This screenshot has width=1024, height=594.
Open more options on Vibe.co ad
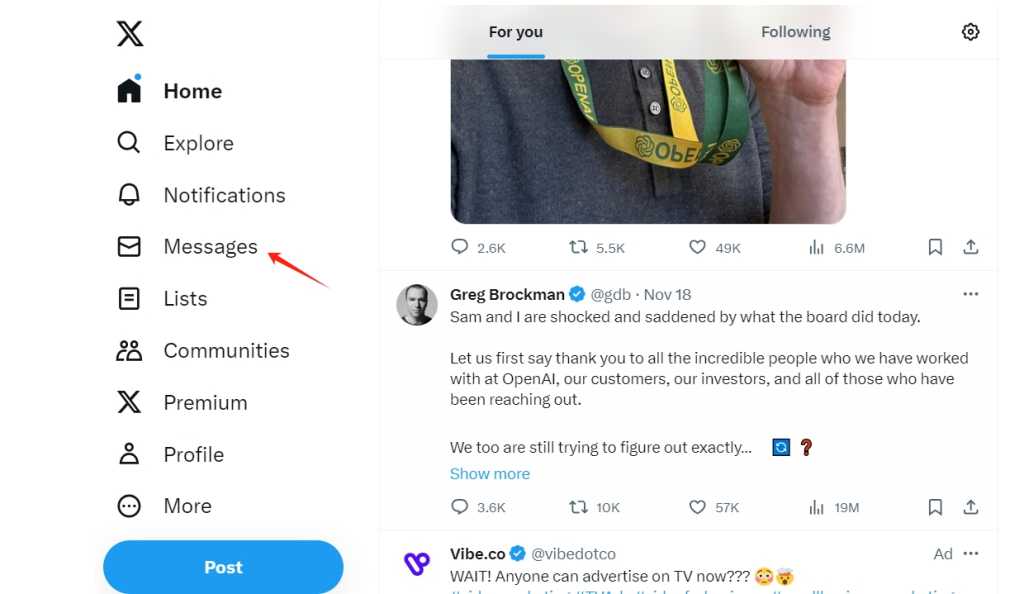(x=970, y=553)
